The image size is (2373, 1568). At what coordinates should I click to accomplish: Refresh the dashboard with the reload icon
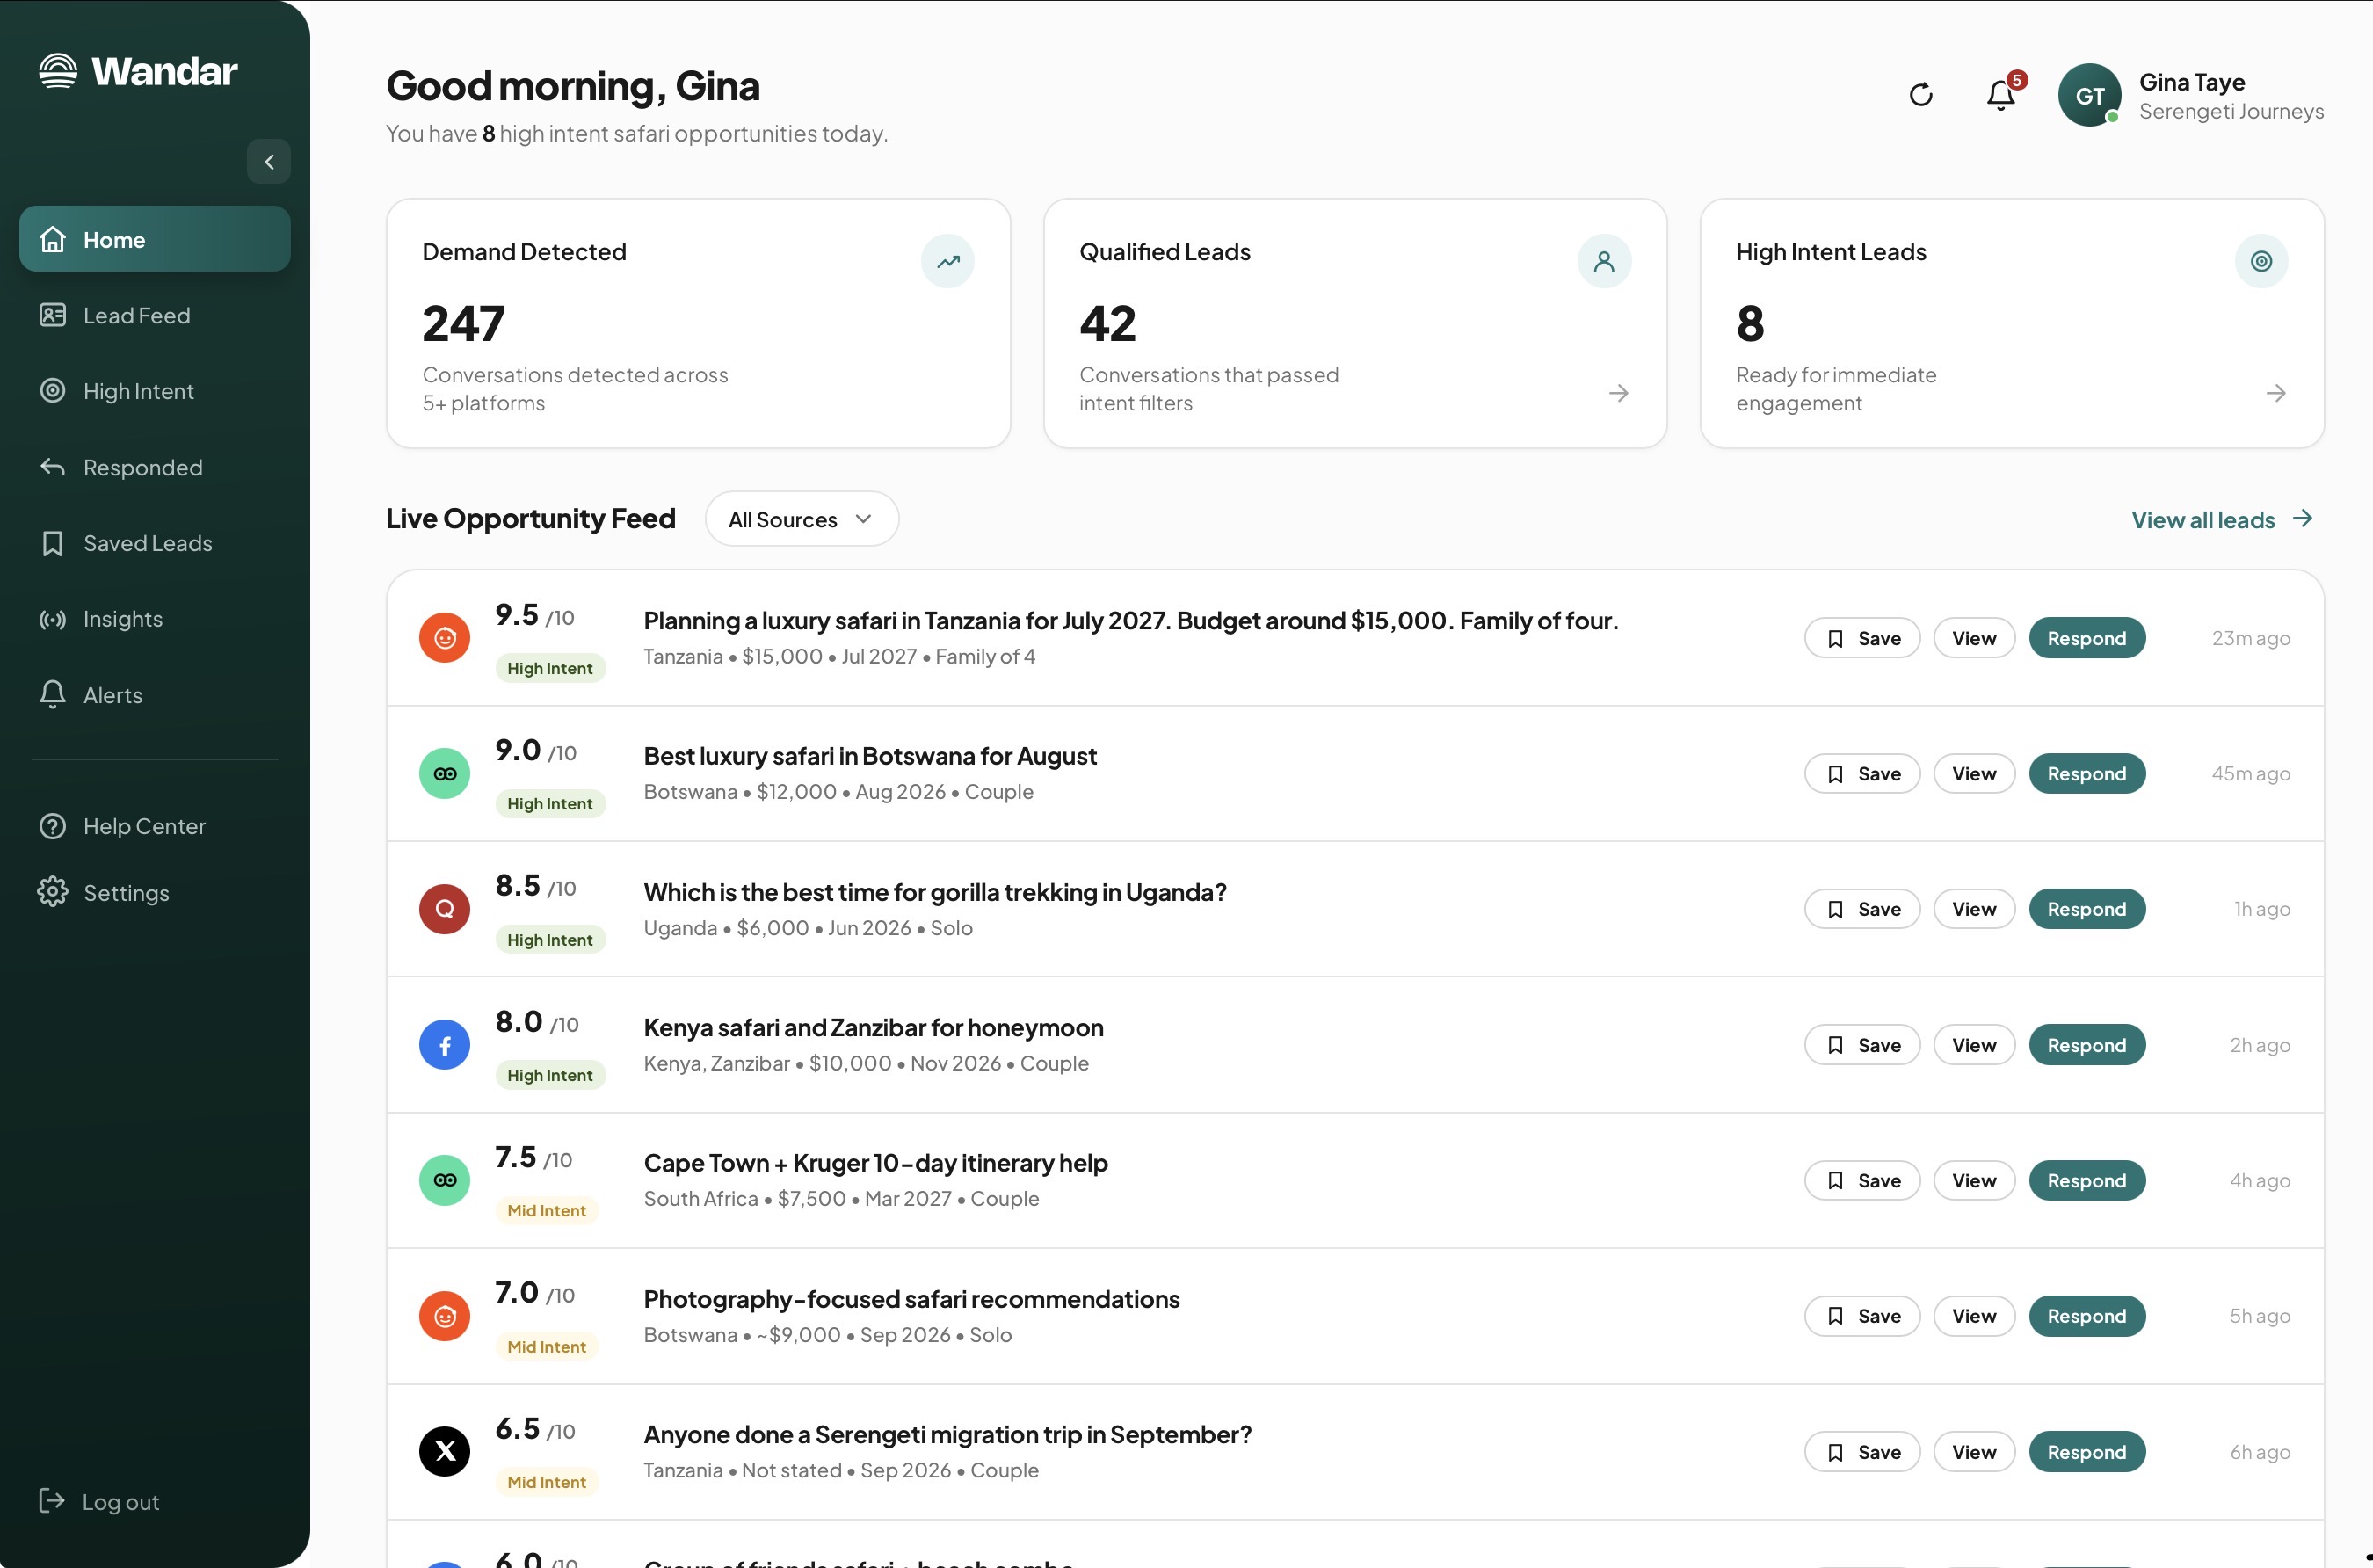(x=1921, y=95)
